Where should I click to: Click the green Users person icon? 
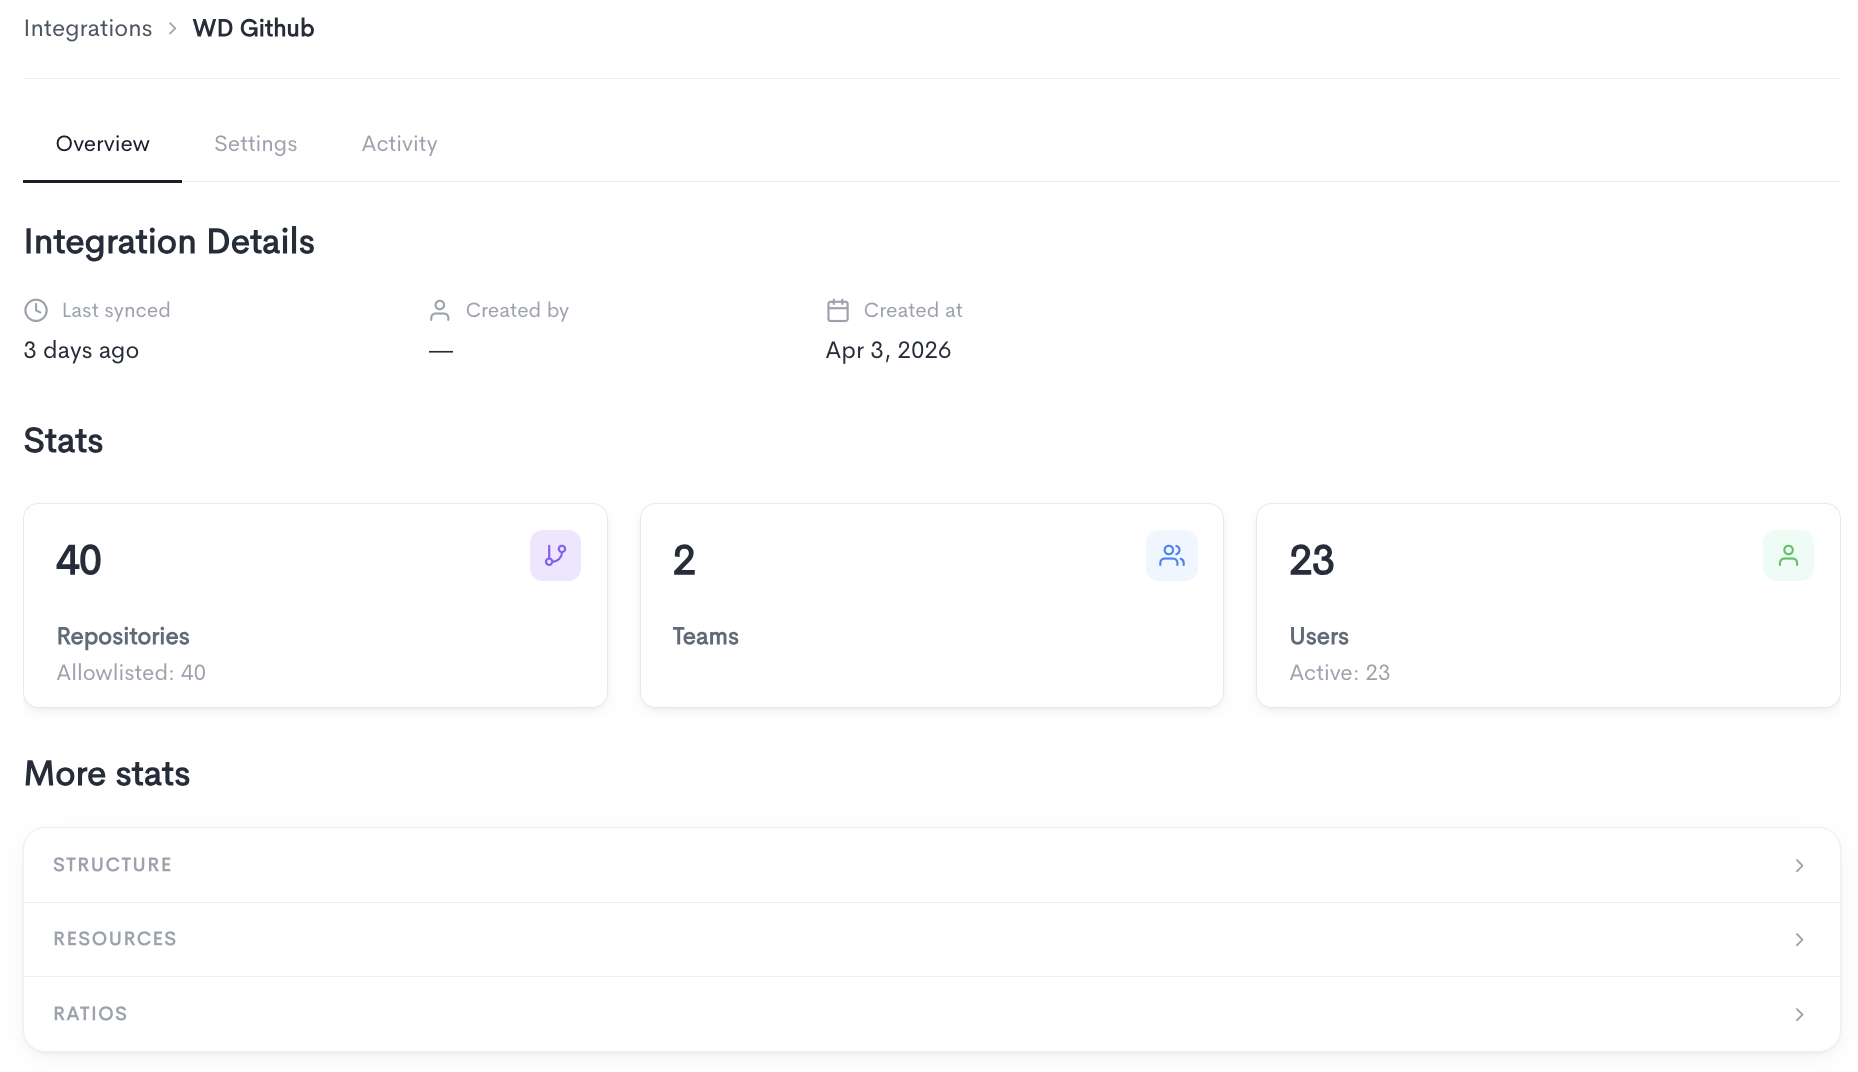pos(1788,555)
